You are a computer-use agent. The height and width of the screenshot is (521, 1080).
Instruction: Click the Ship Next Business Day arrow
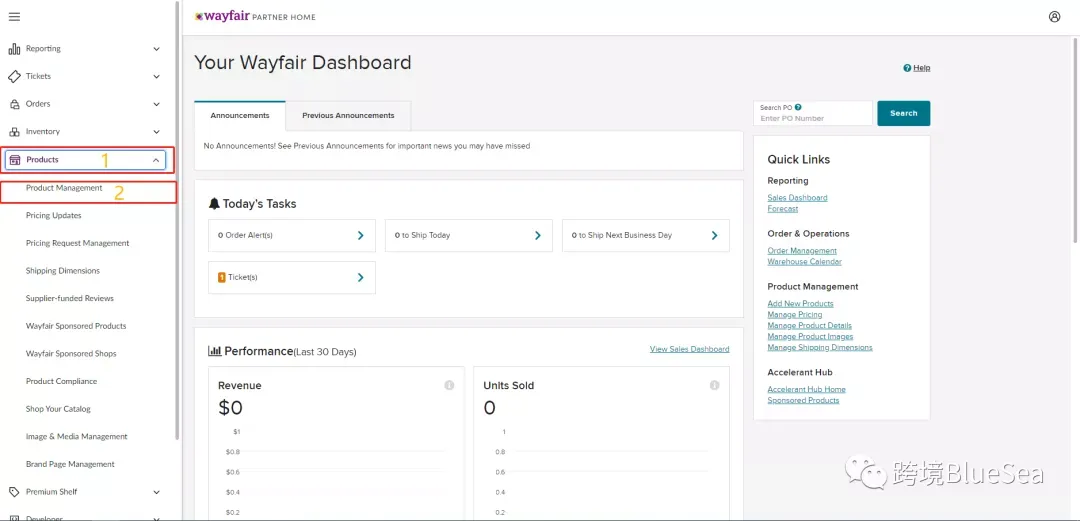tap(714, 236)
